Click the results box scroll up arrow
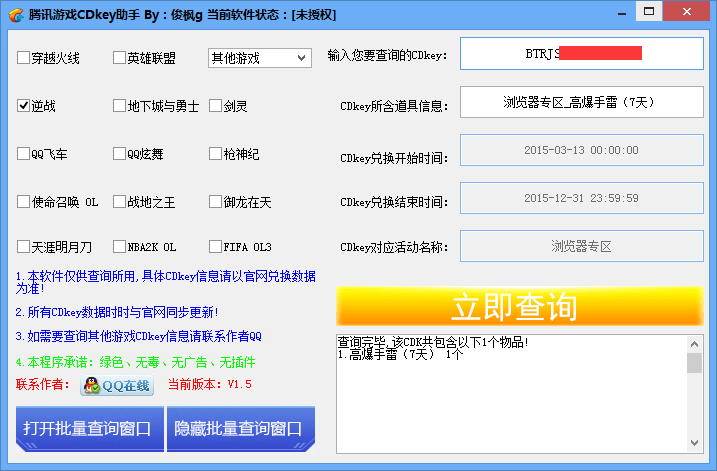This screenshot has width=717, height=471. [x=694, y=344]
